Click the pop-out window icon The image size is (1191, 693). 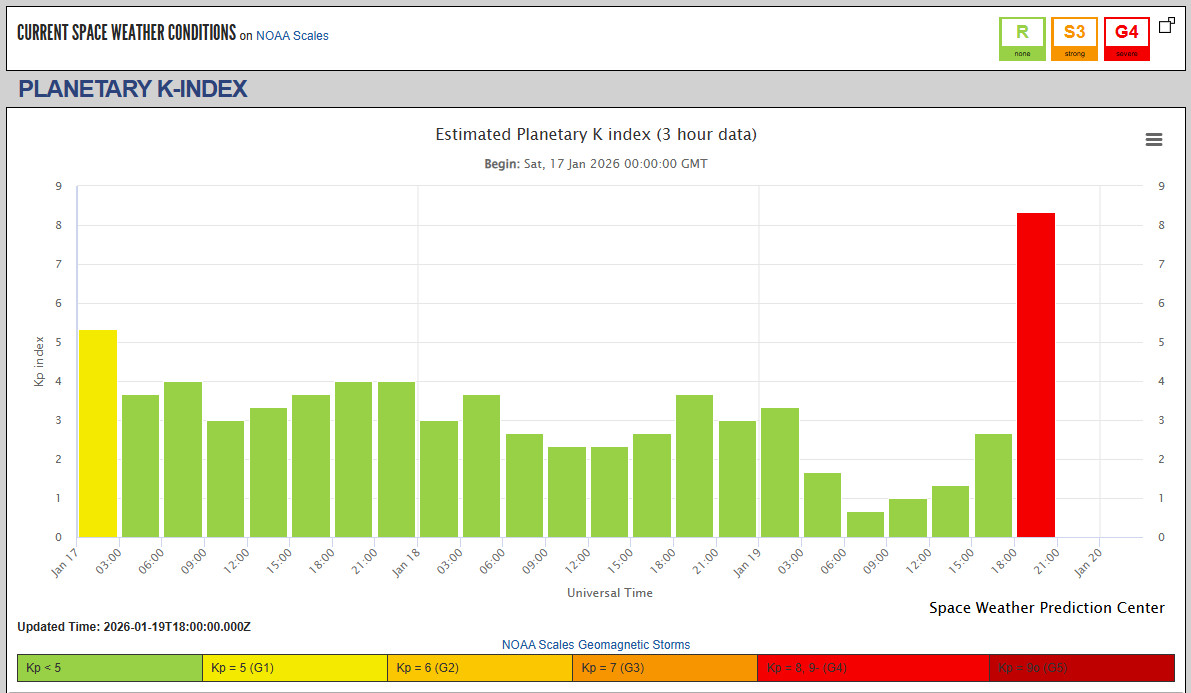[1166, 26]
